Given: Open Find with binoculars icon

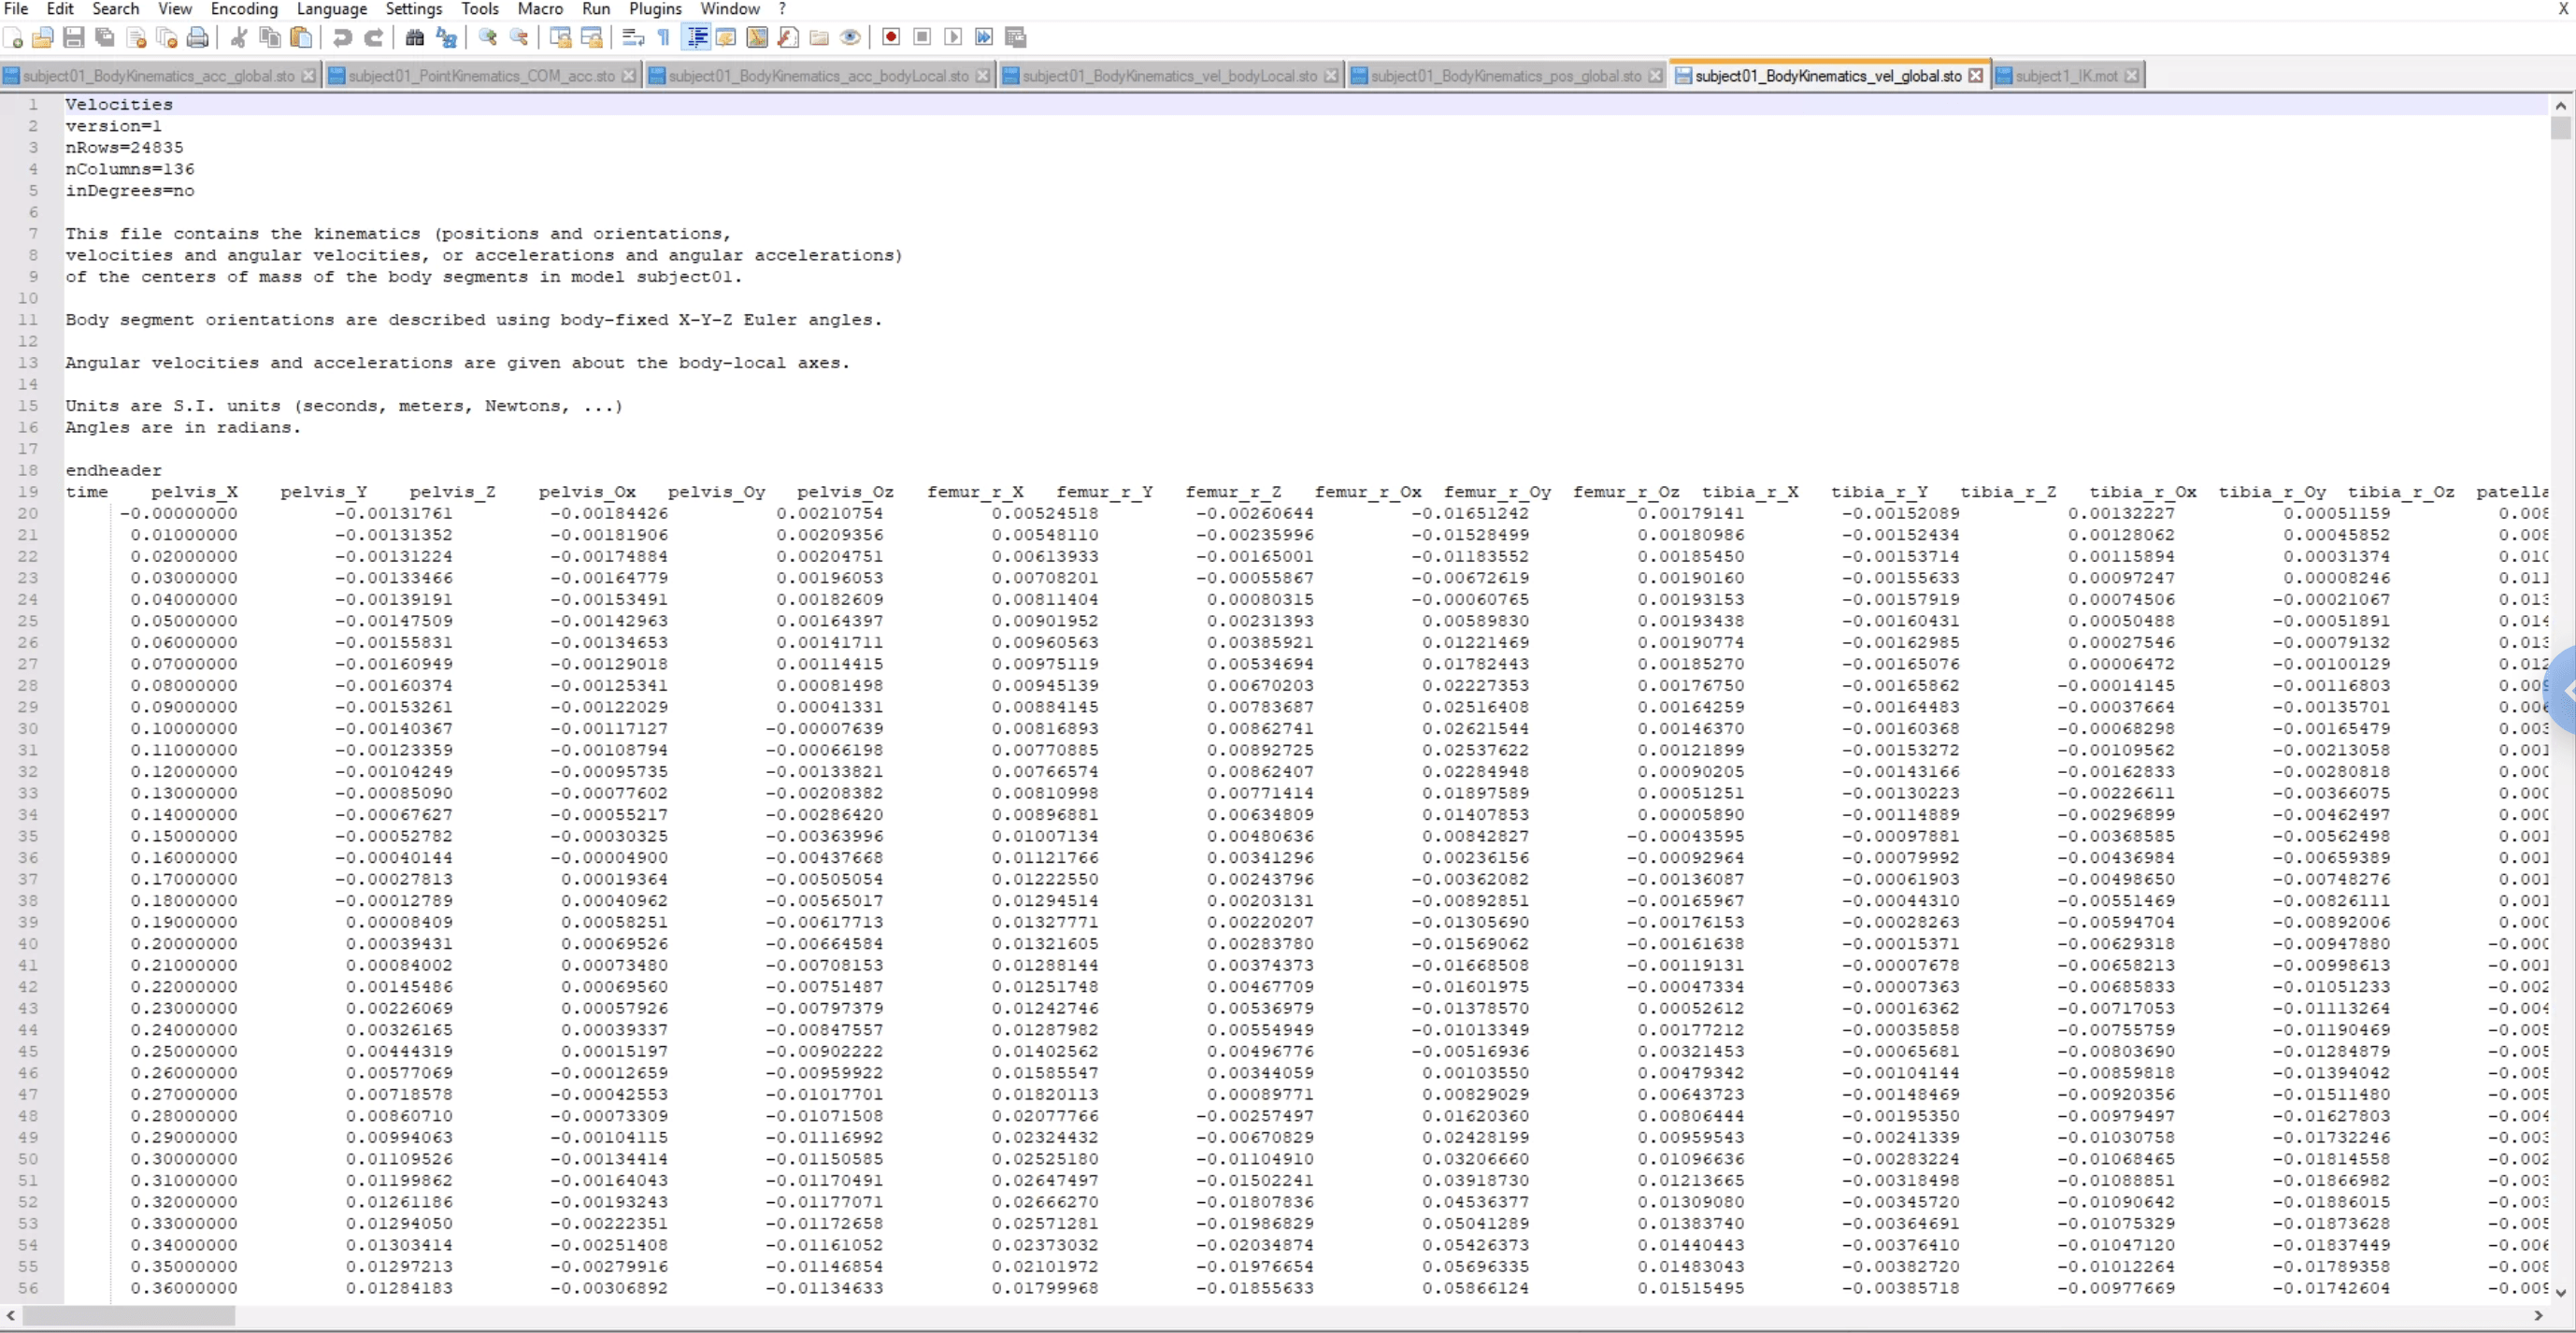Looking at the screenshot, I should click(414, 38).
